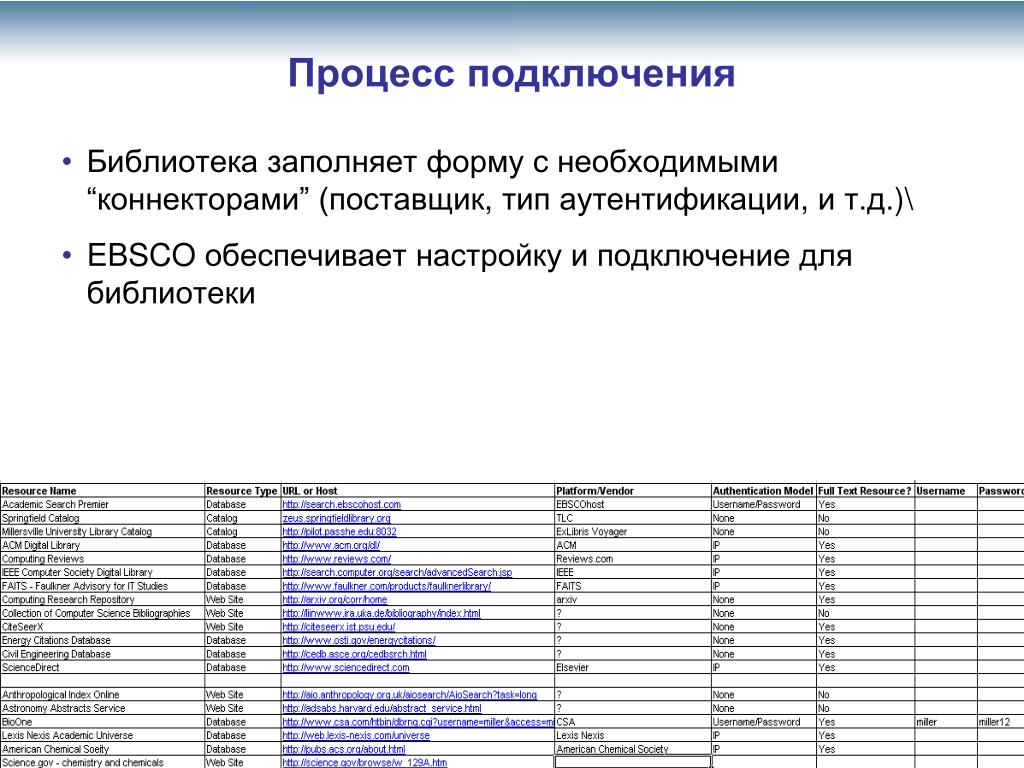Image resolution: width=1024 pixels, height=768 pixels.
Task: Open the citeseerx.ist.psu.edu link
Action: tap(338, 627)
